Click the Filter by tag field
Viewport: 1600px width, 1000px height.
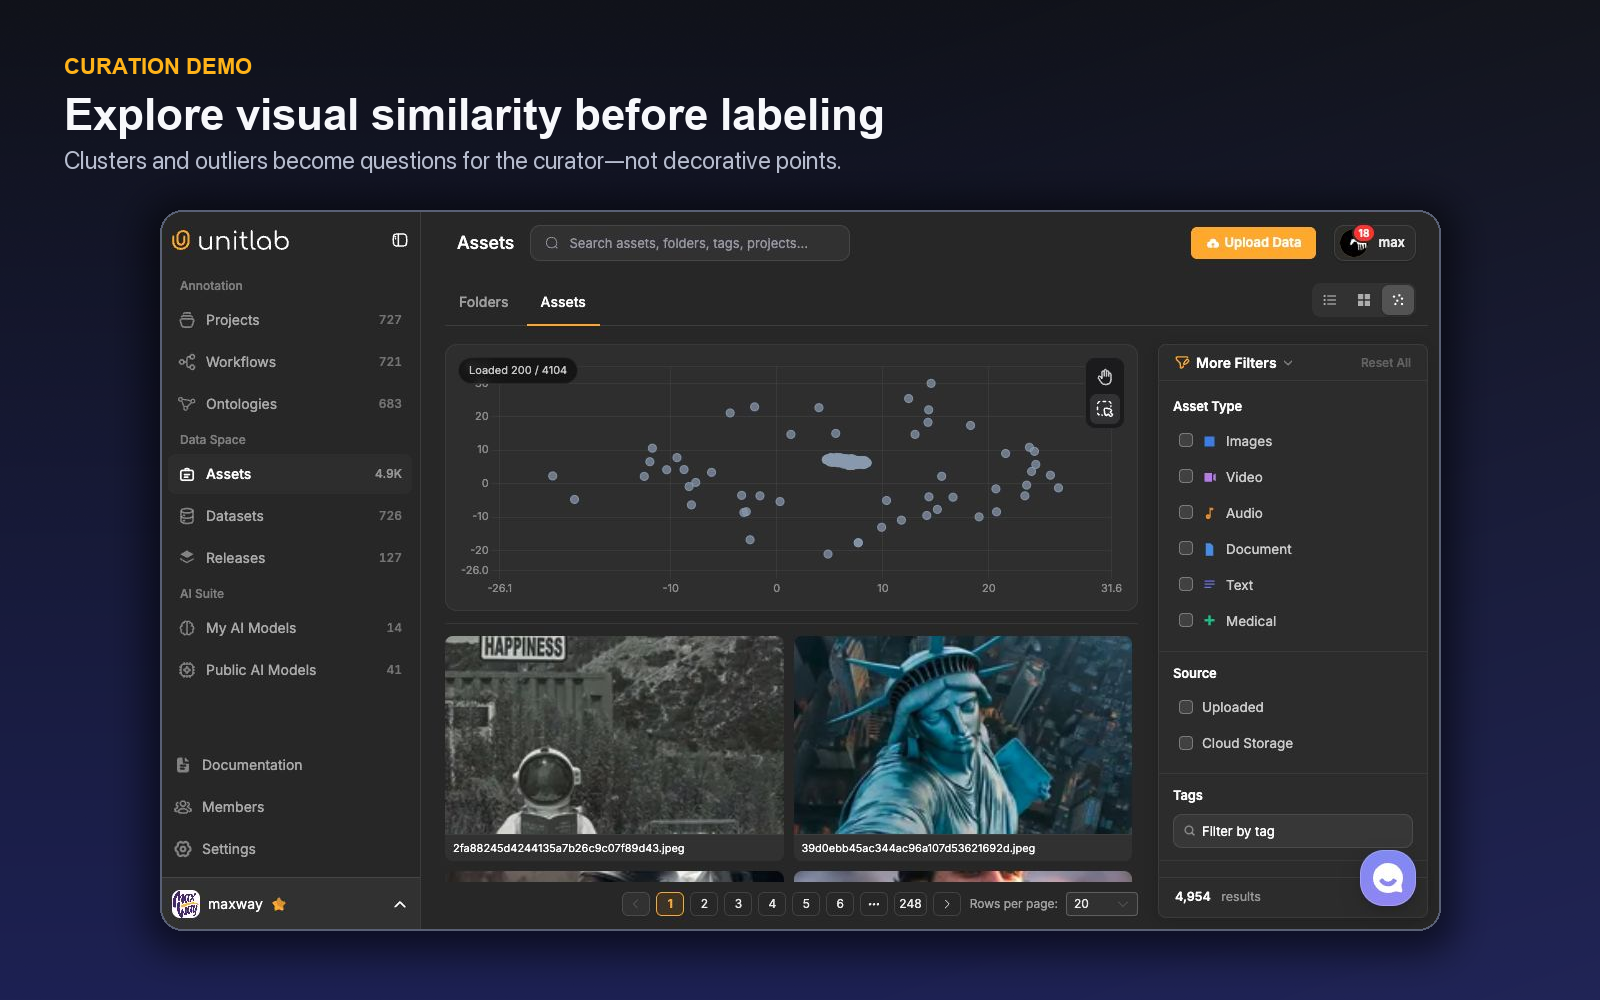(x=1292, y=831)
